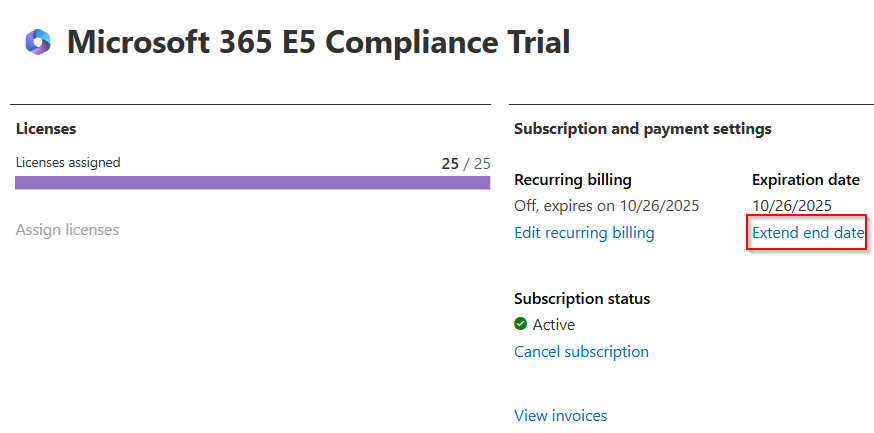Click the green Active status checkmark icon
Screen dimensions: 874x433
click(520, 324)
